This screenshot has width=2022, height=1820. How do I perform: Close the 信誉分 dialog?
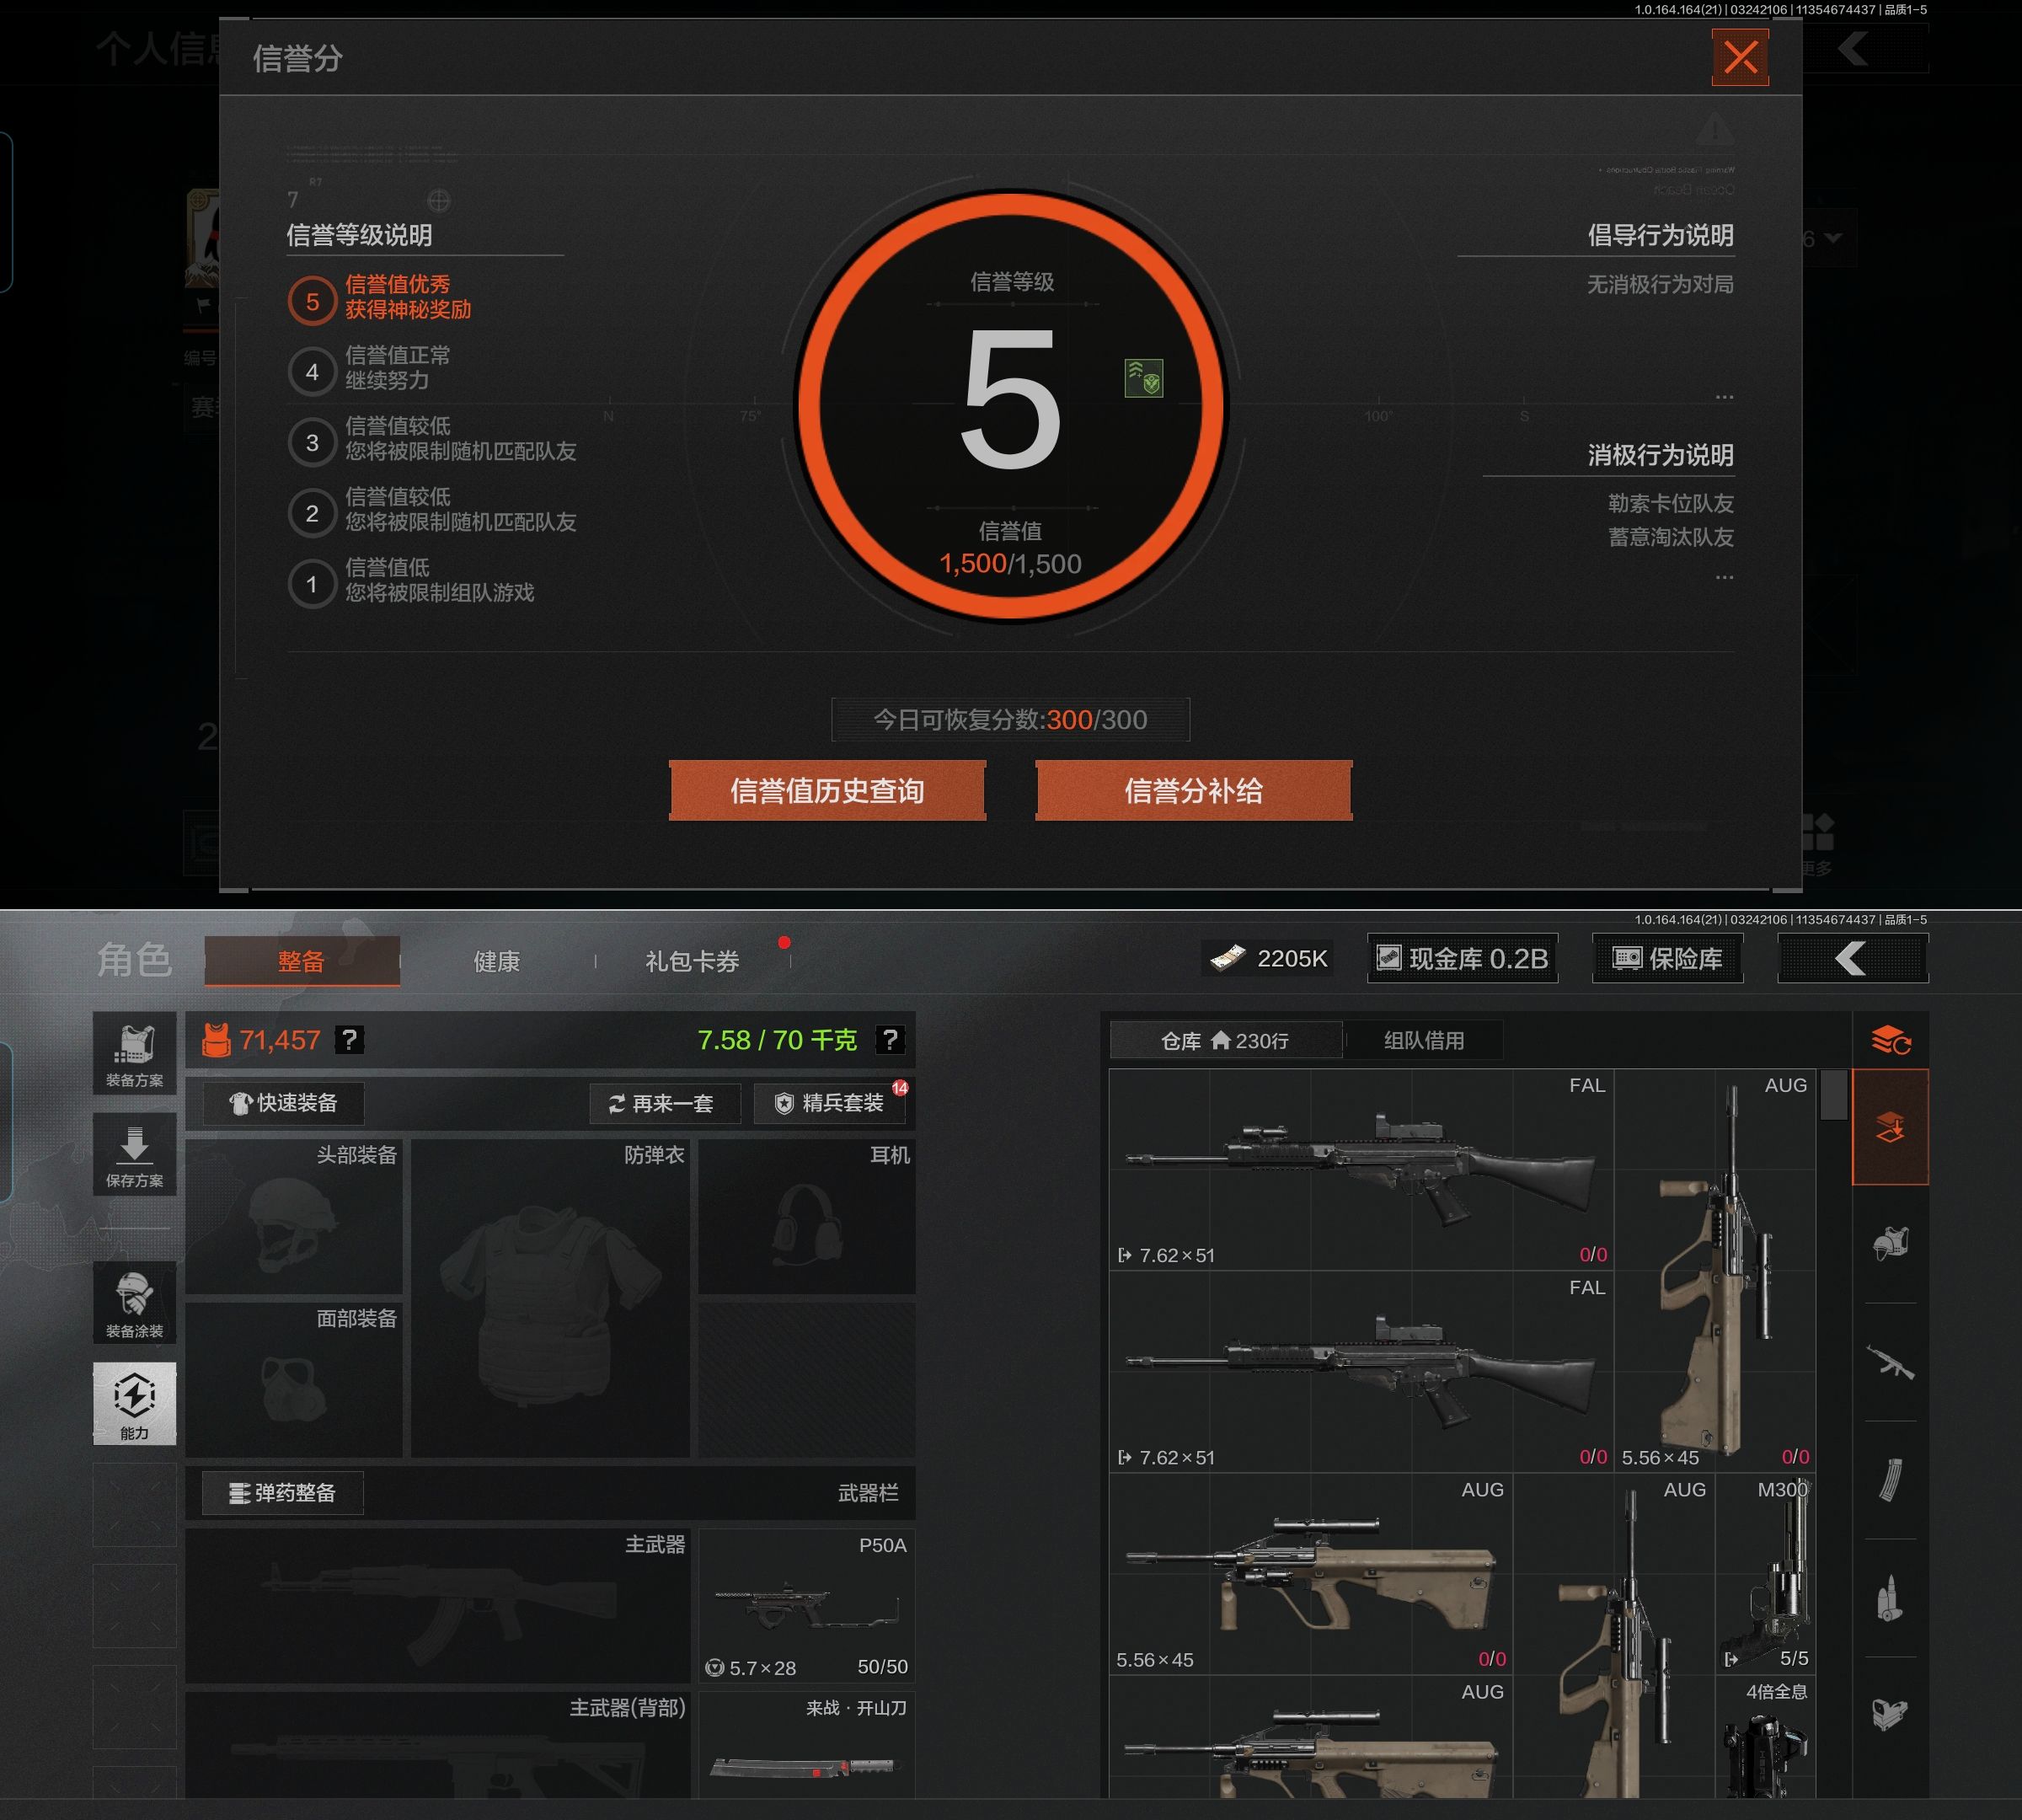(x=1740, y=57)
